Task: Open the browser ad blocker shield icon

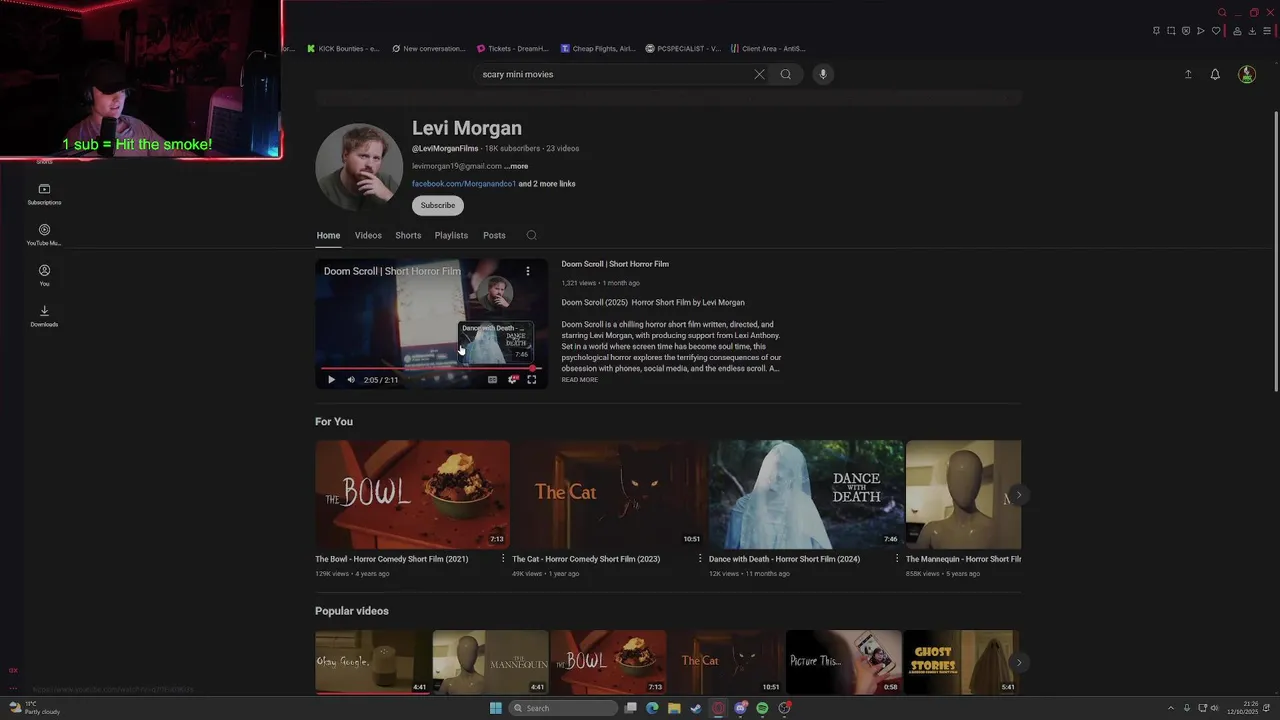Action: point(1186,31)
